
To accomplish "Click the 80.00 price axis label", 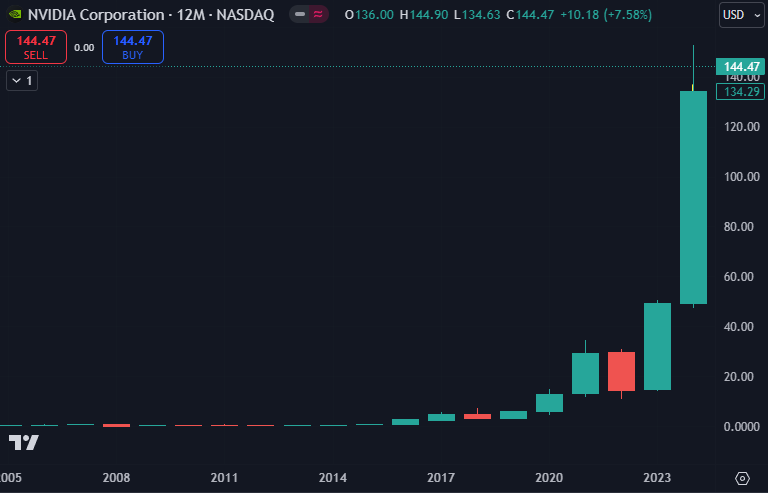I will tap(739, 227).
